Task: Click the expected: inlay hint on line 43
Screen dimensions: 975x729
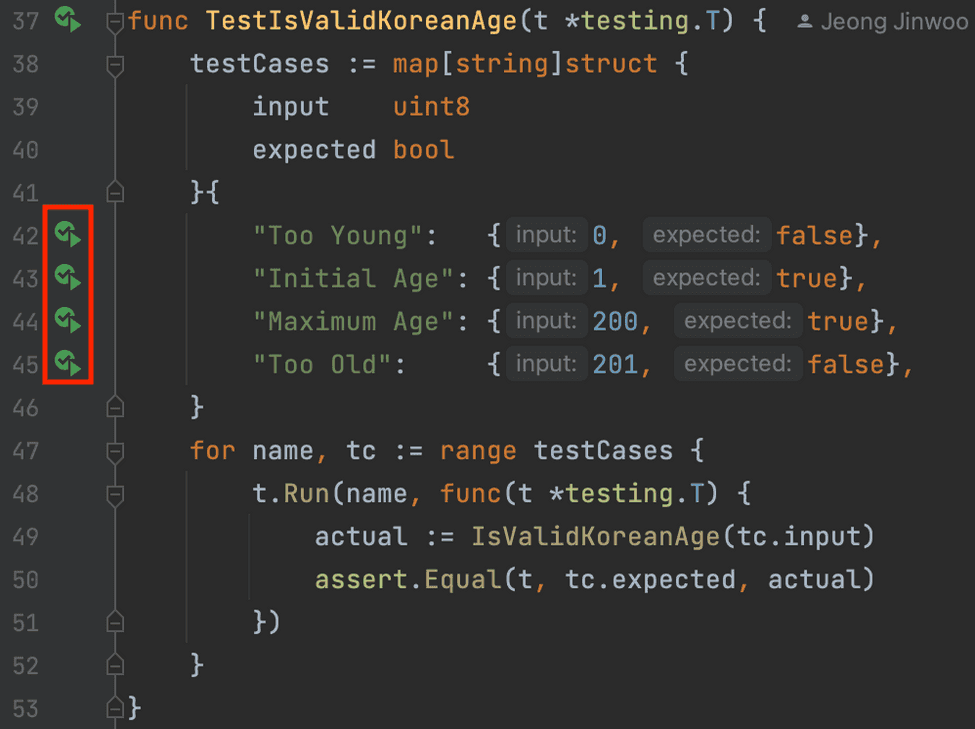Action: coord(707,278)
